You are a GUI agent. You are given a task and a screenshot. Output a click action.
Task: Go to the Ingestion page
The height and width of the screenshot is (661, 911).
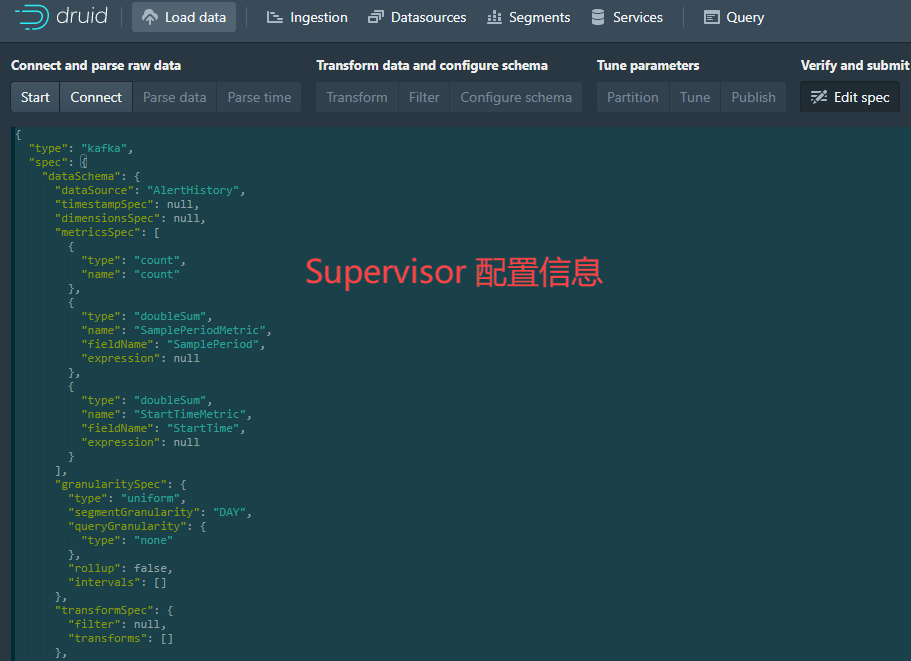[307, 17]
